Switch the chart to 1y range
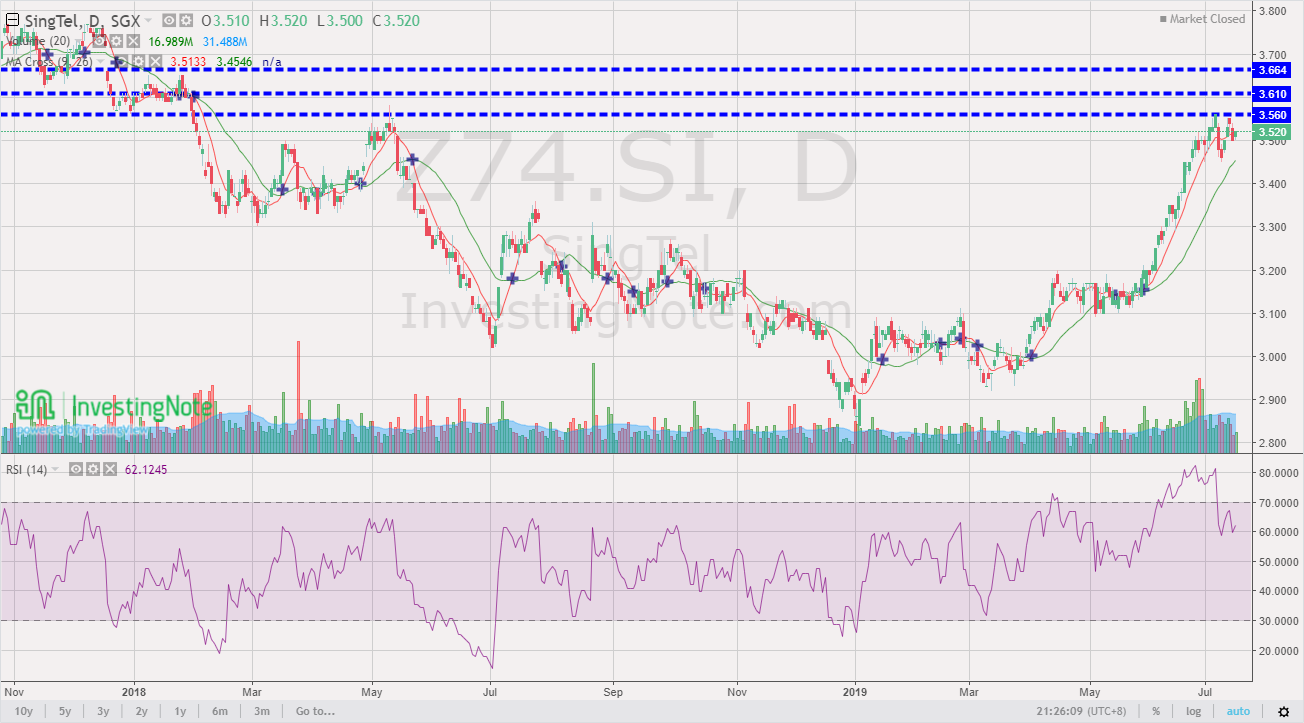Viewport: 1304px width, 723px height. (179, 710)
